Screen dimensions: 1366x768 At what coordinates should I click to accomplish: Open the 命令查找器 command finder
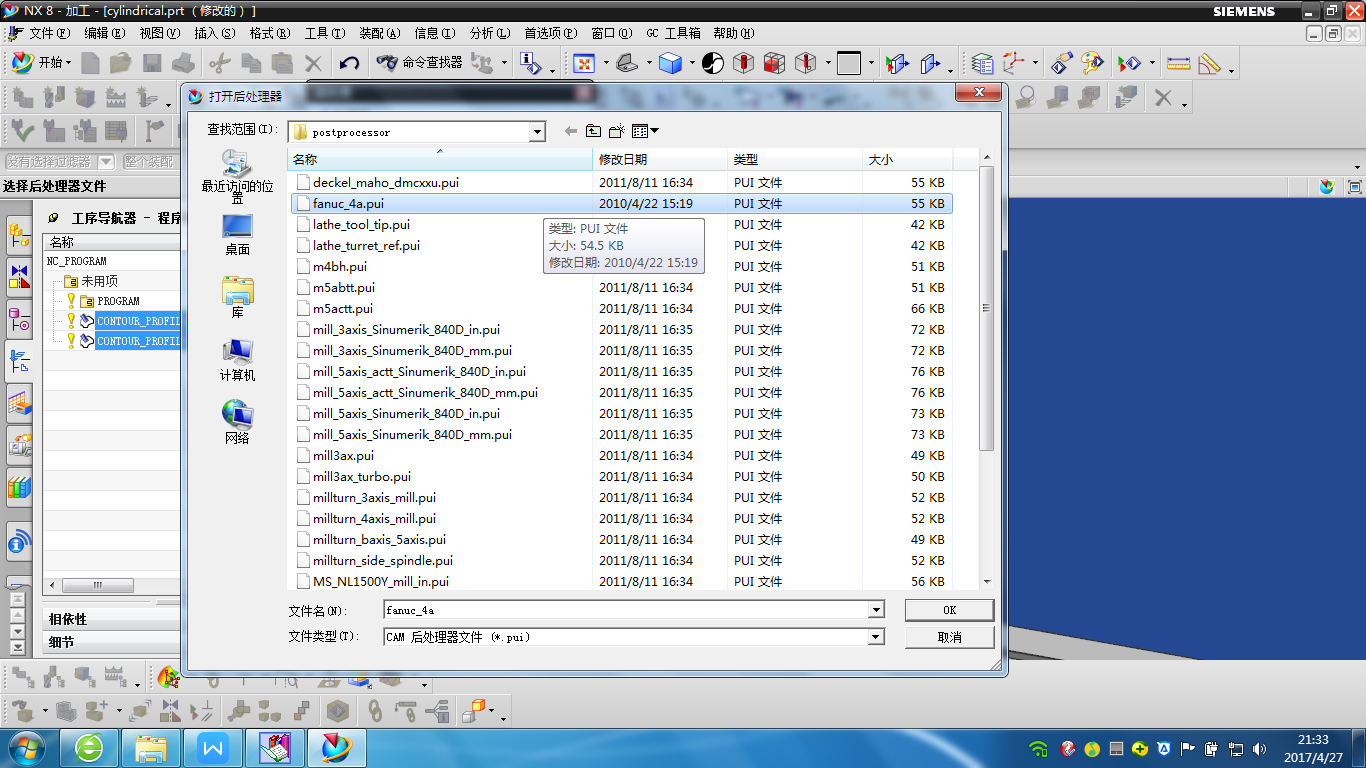(x=420, y=62)
